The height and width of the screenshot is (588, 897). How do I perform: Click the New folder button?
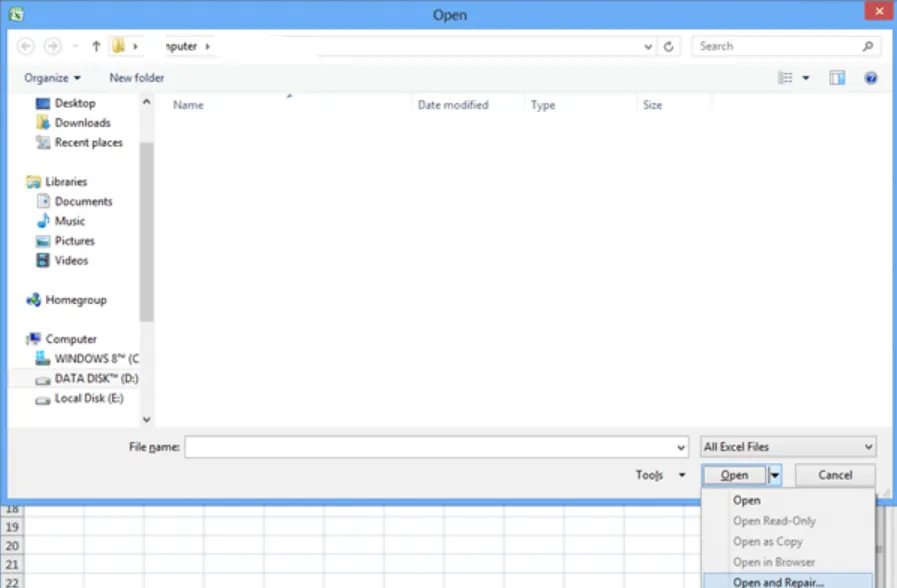(137, 78)
